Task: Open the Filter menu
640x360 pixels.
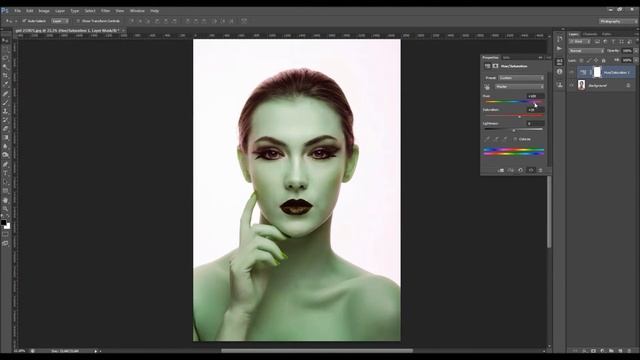Action: (x=105, y=11)
